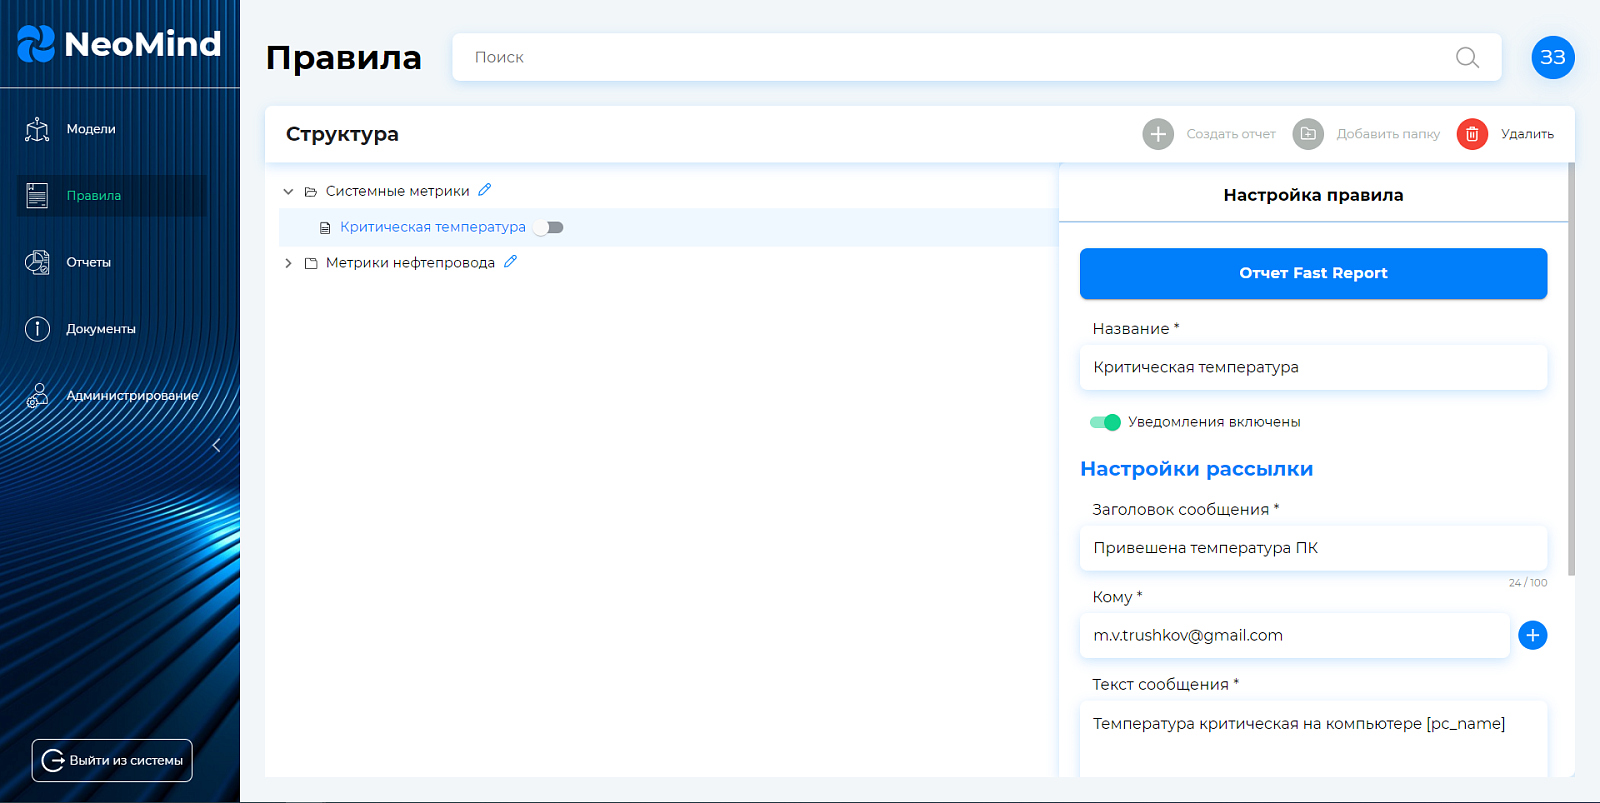1600x803 pixels.
Task: Click the Правила page title
Action: click(x=343, y=57)
